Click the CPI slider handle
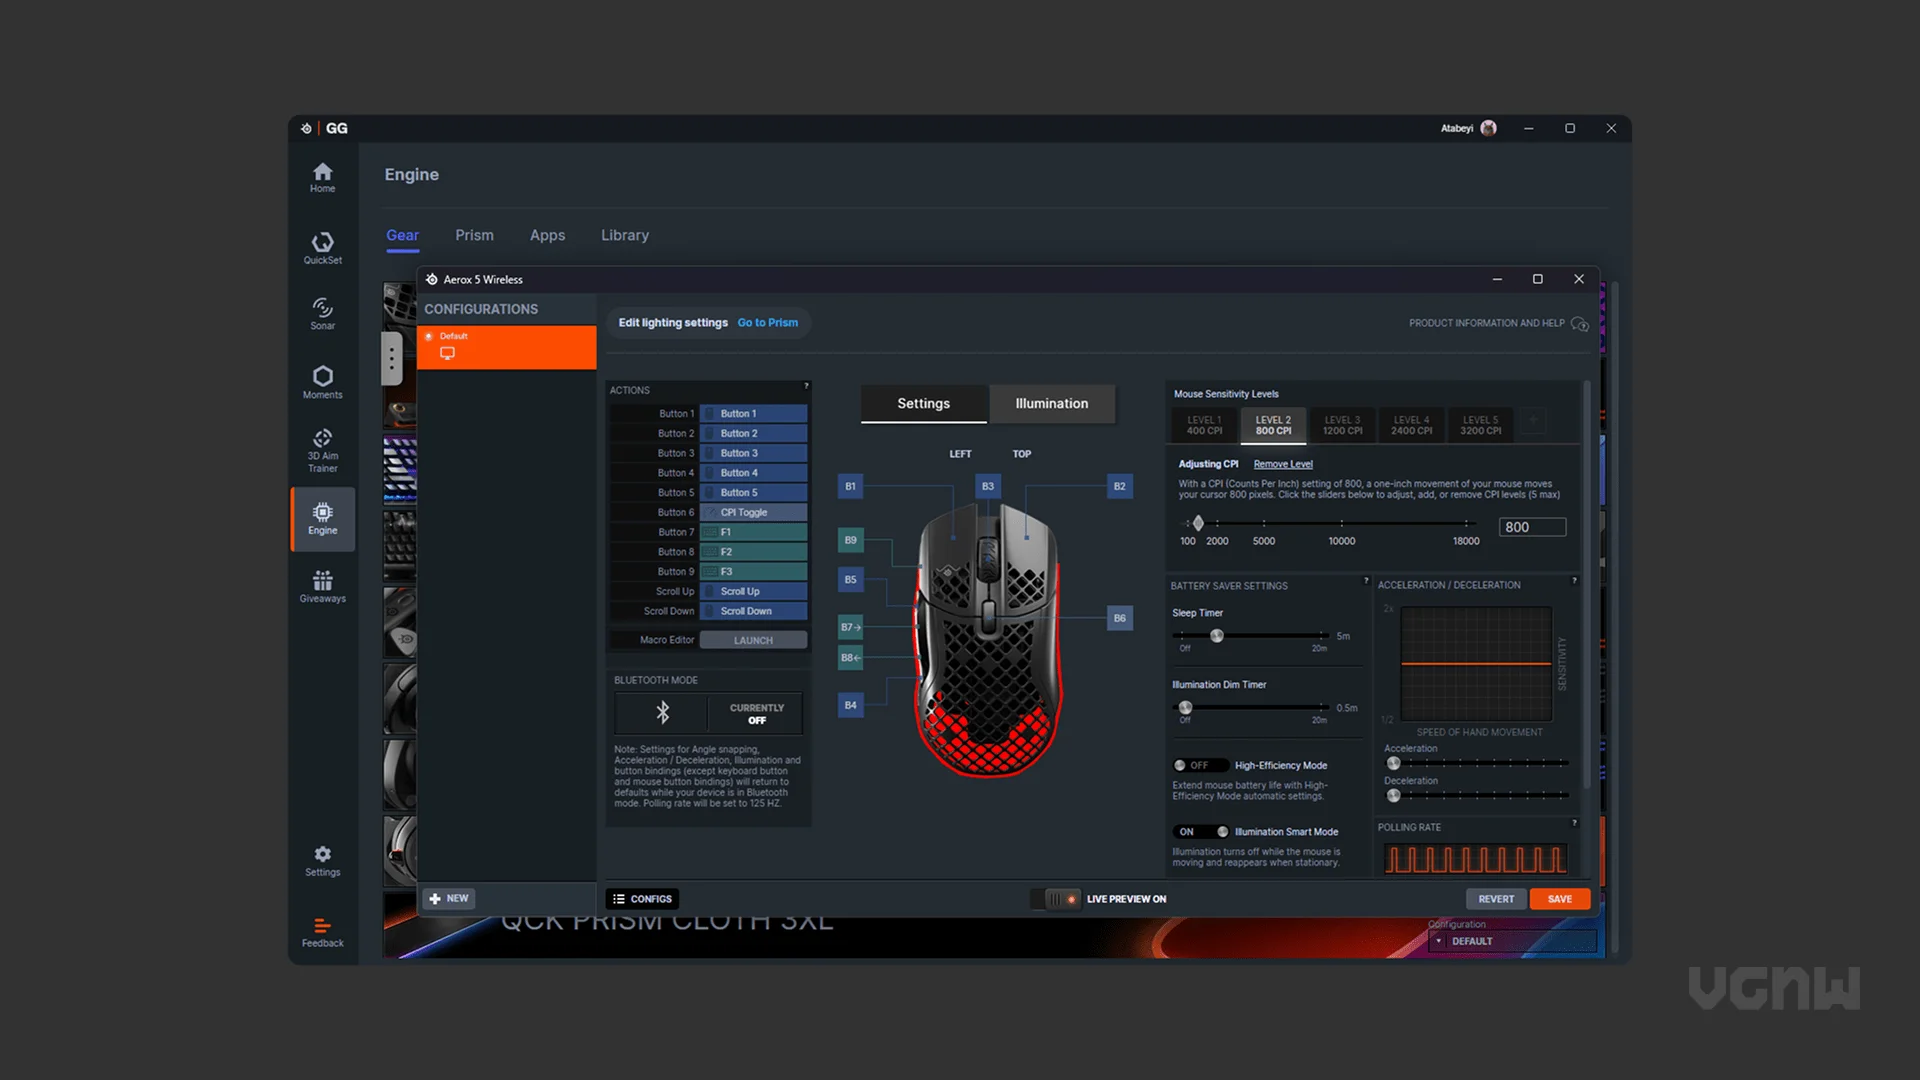The width and height of the screenshot is (1920, 1080). 1198,523
